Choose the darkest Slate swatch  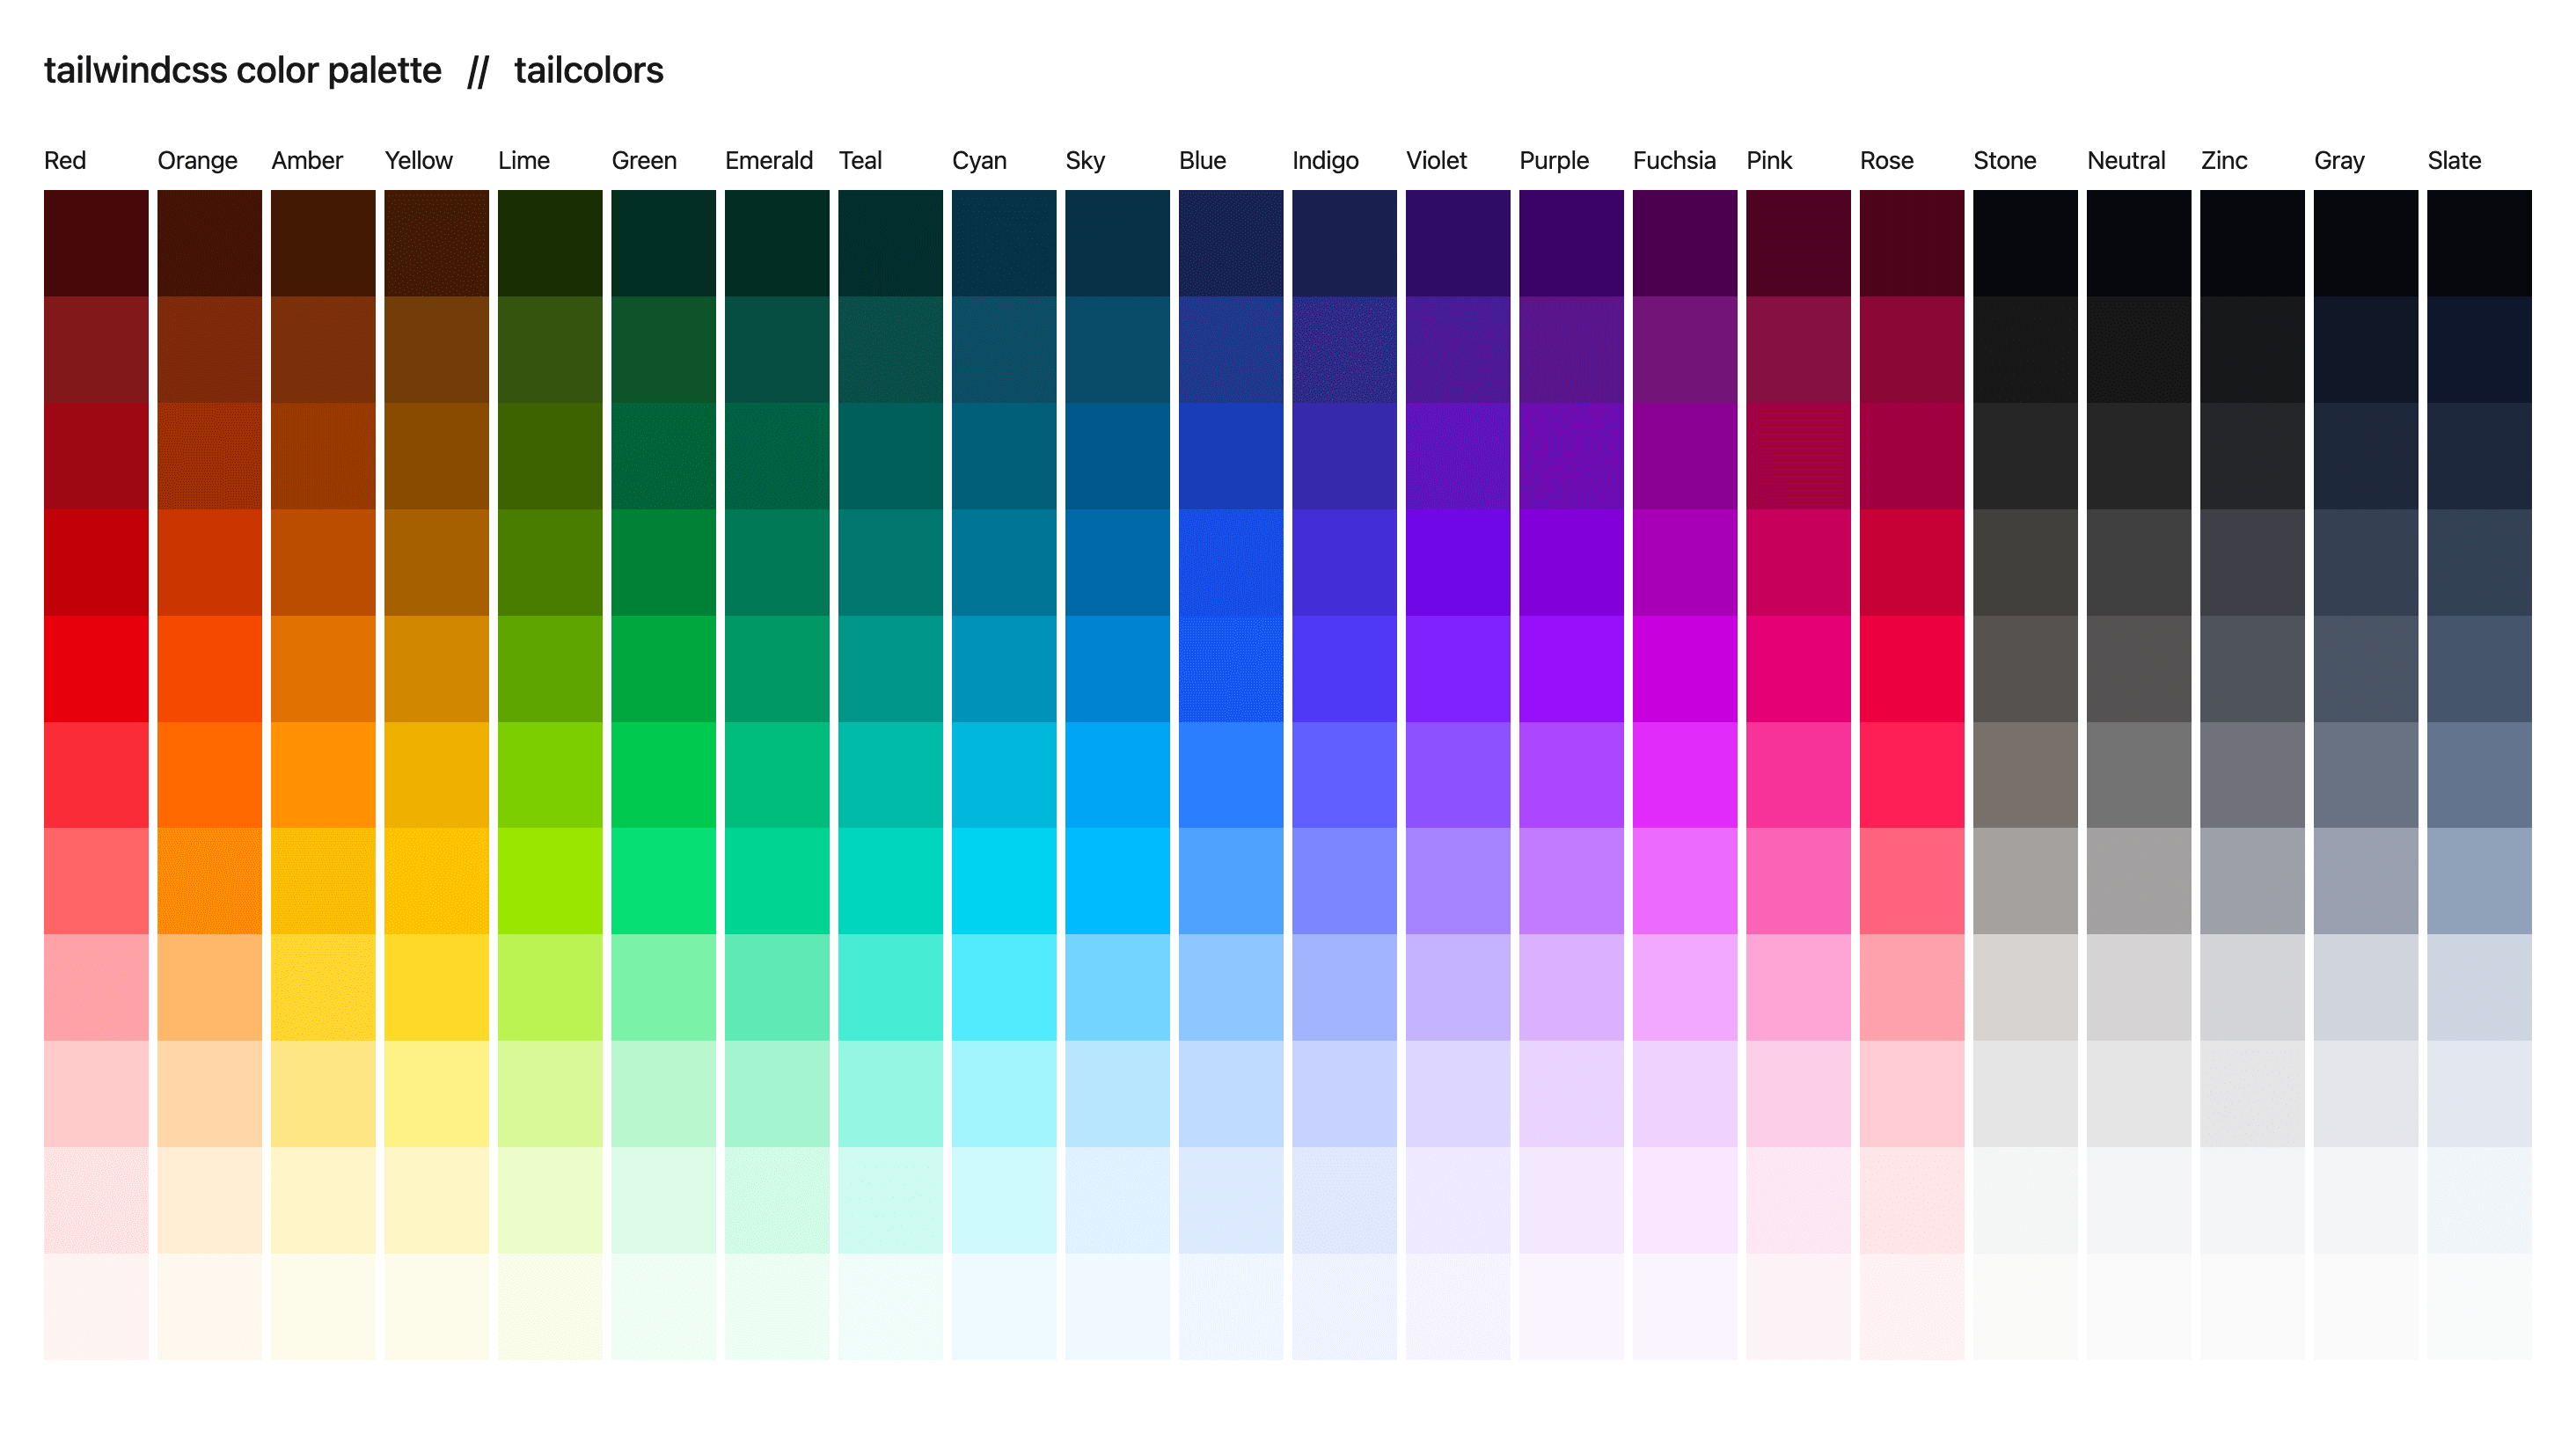pos(2480,243)
